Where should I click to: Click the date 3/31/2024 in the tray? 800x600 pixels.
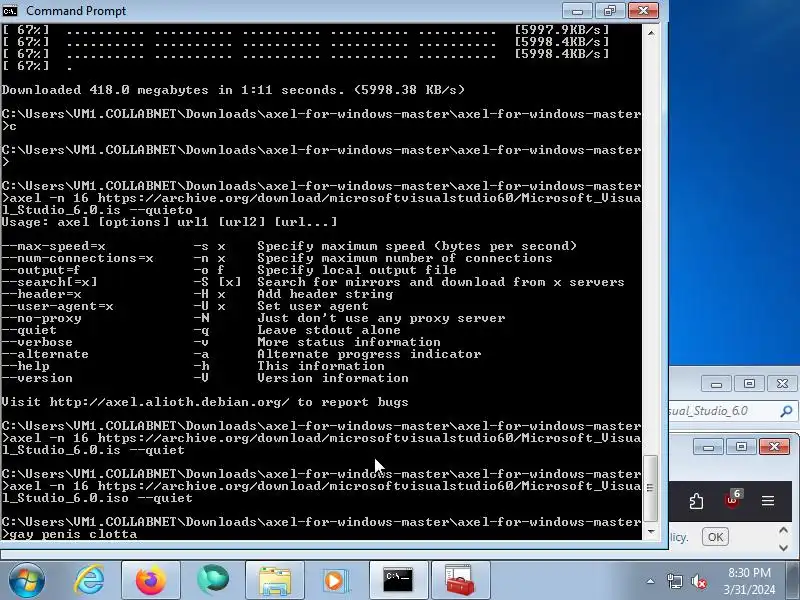point(749,590)
